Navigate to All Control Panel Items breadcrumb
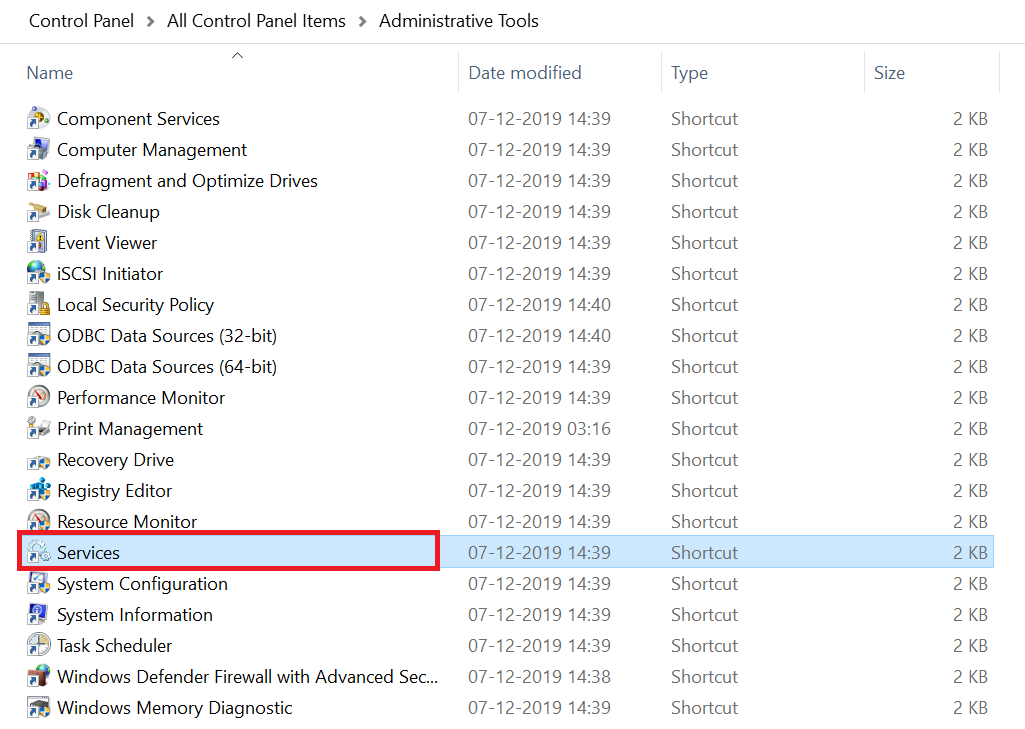This screenshot has width=1025, height=729. click(256, 21)
